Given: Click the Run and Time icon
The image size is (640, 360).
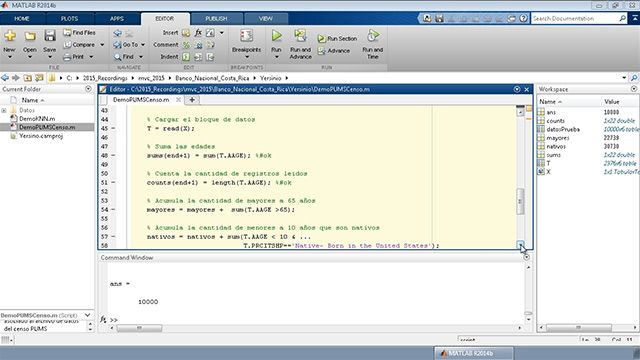Looking at the screenshot, I should 372,36.
